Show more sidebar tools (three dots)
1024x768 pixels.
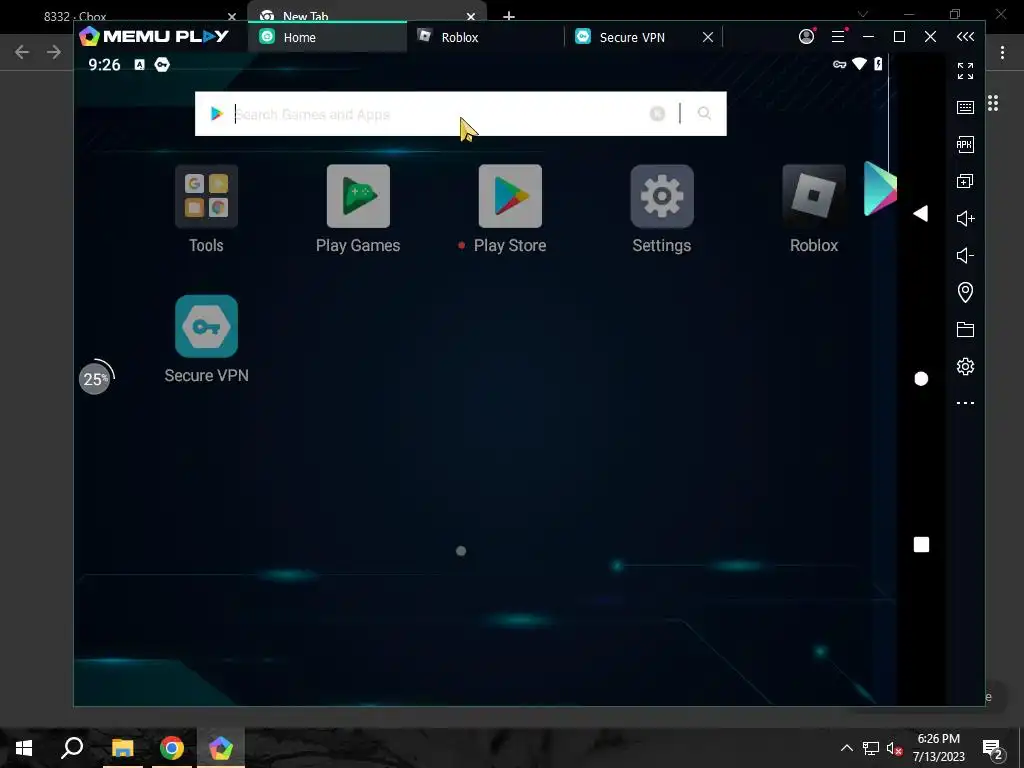click(x=965, y=403)
